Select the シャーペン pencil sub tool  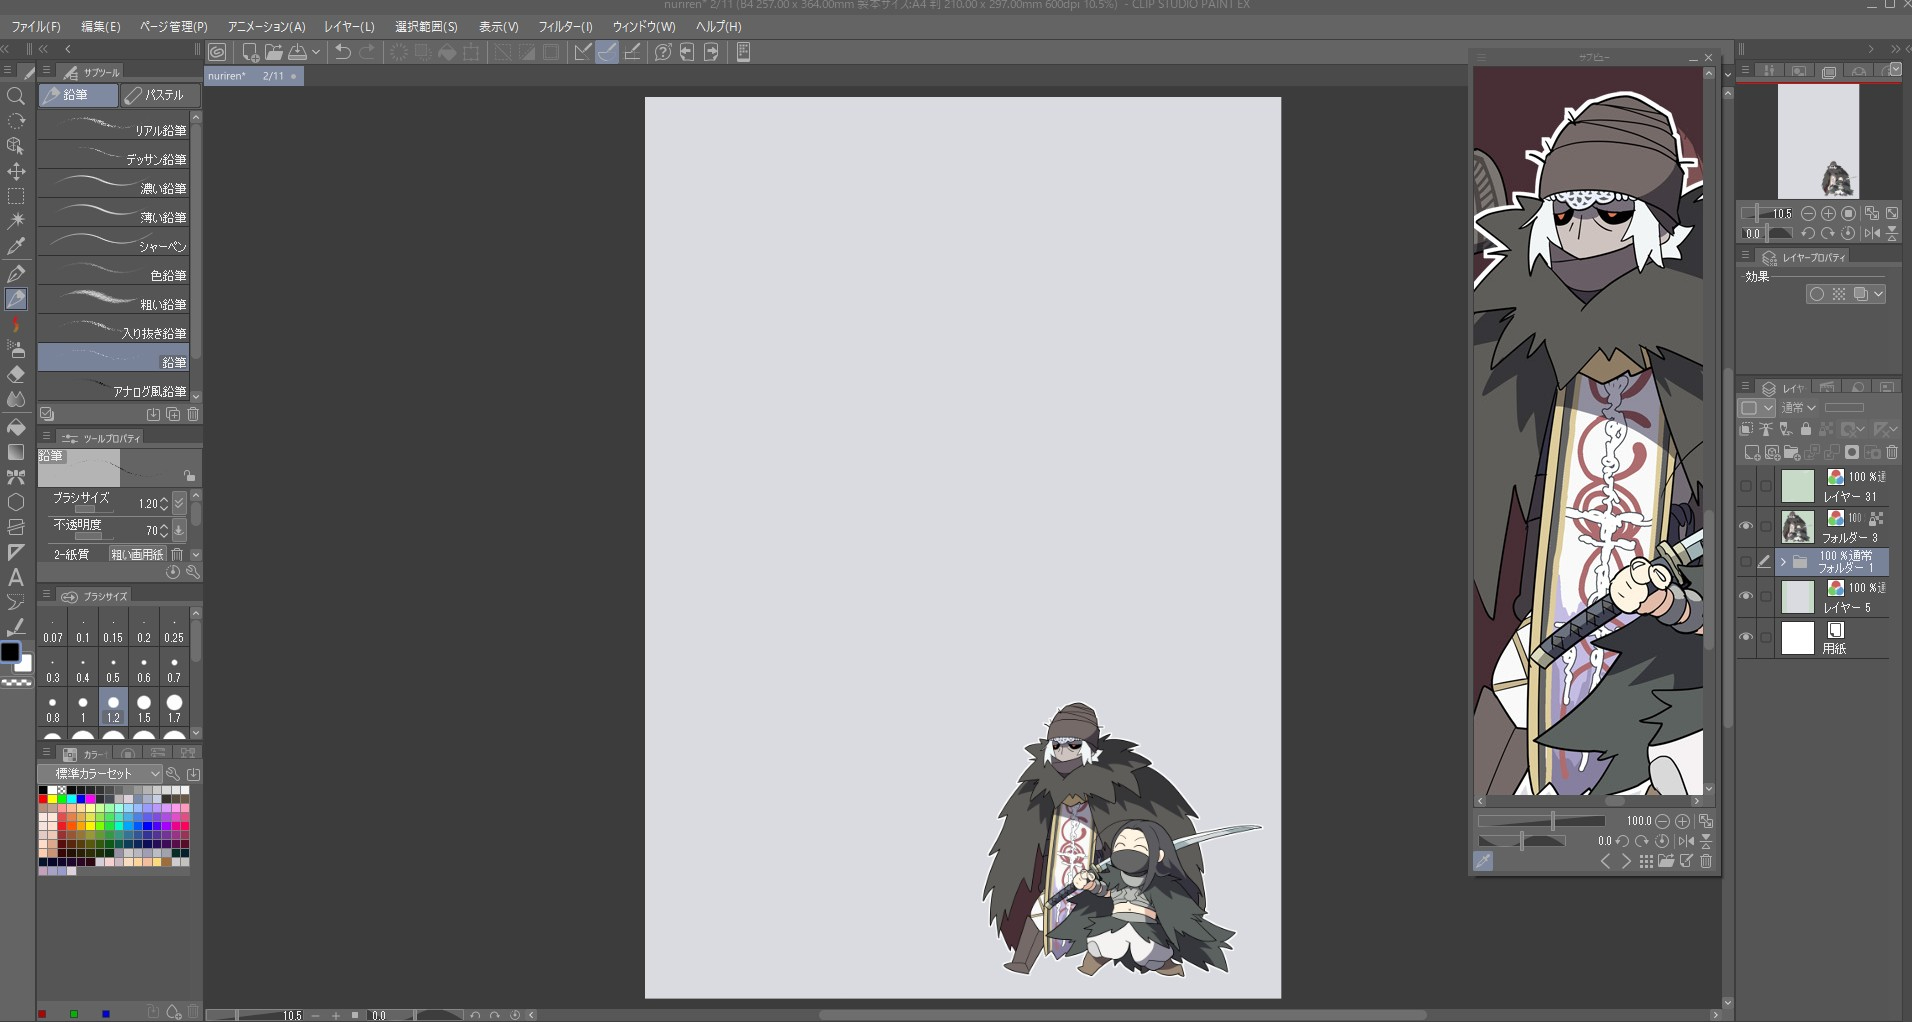point(114,245)
